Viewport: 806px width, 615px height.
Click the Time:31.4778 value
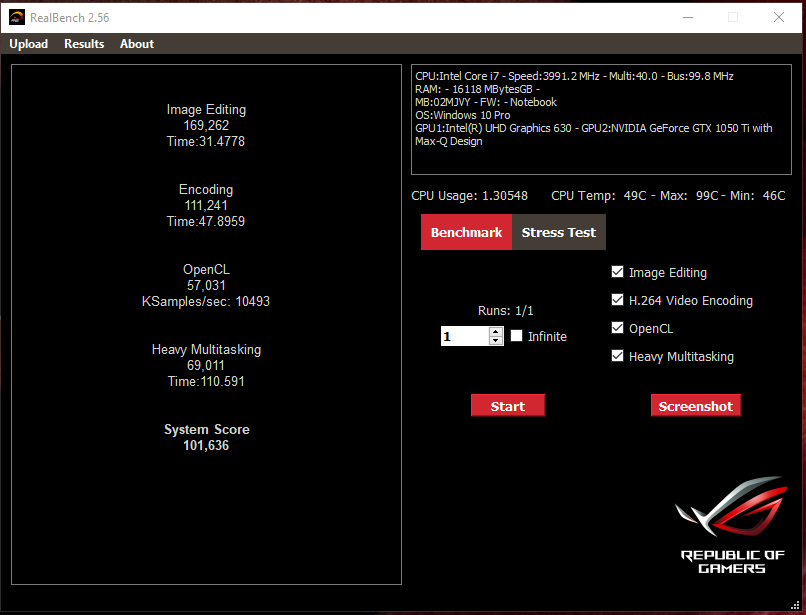[x=206, y=141]
